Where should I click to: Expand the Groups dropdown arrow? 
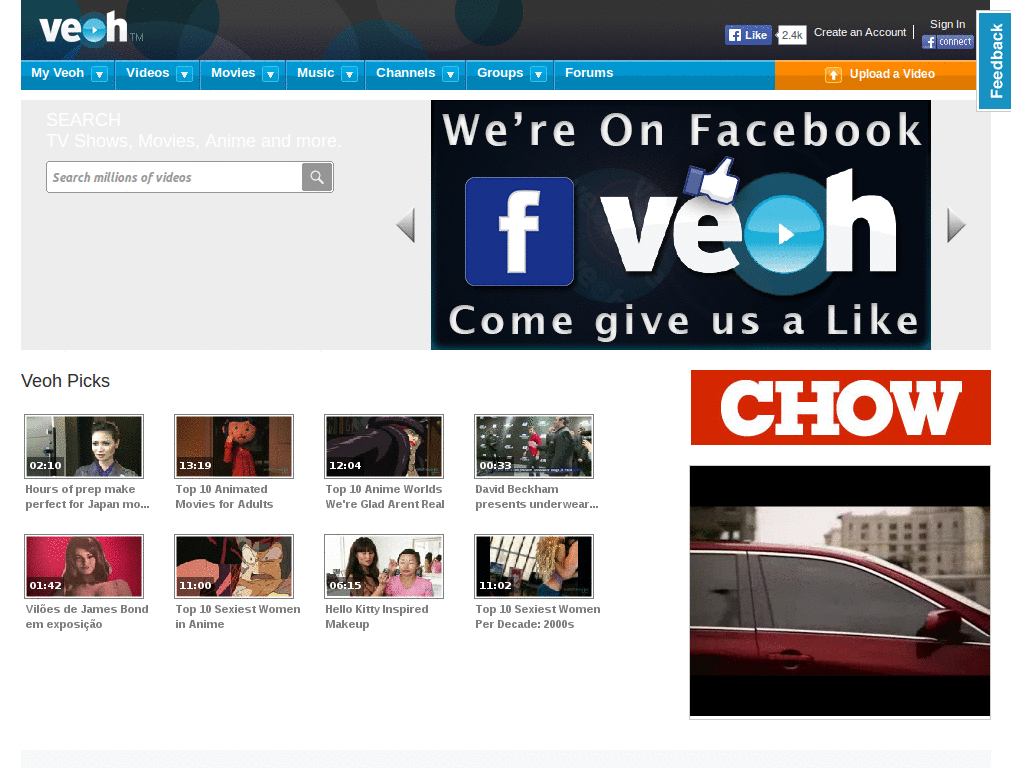[x=539, y=74]
